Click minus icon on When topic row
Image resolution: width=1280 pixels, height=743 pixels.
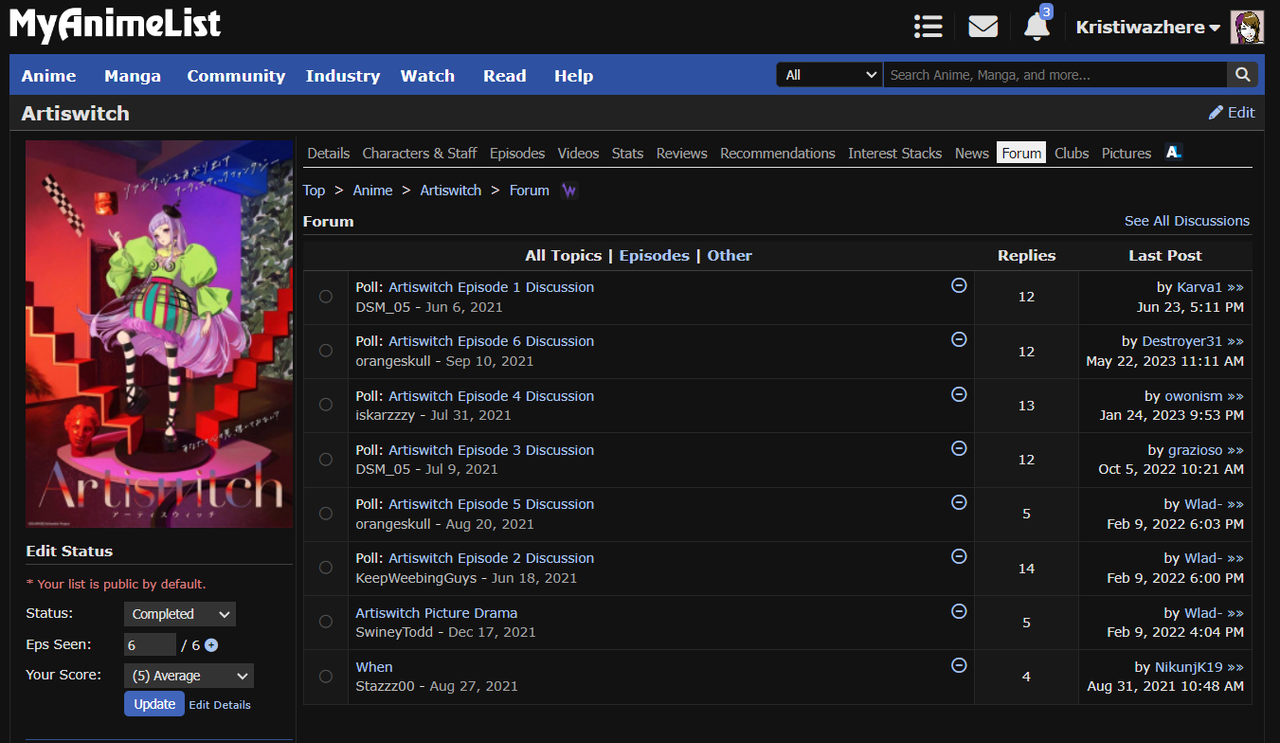point(959,665)
